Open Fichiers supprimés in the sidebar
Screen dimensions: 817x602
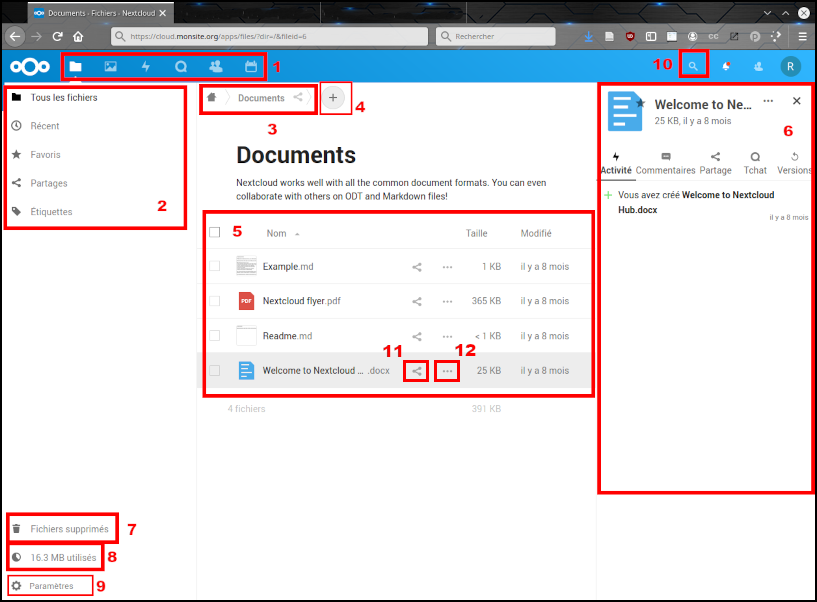pyautogui.click(x=69, y=528)
